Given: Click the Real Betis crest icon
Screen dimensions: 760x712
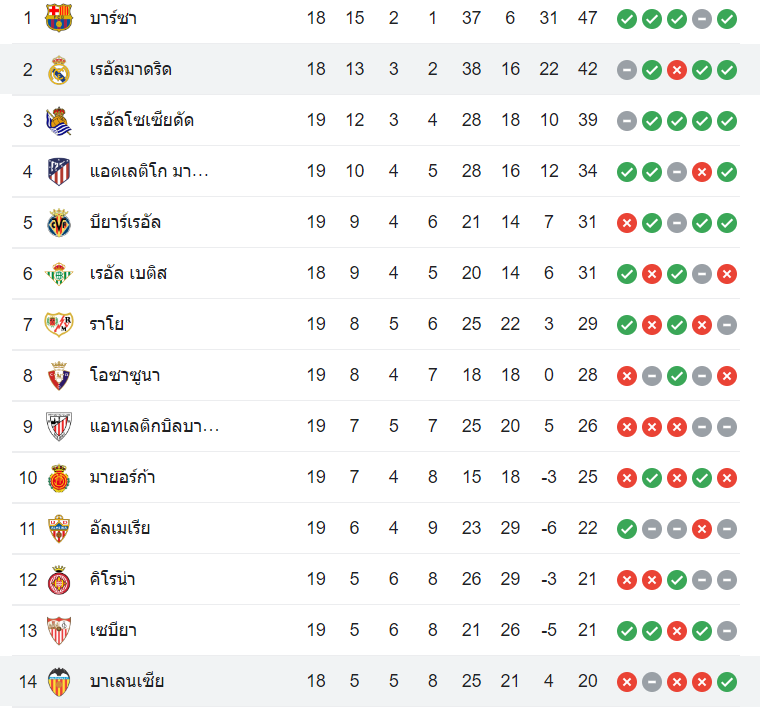Looking at the screenshot, I should (59, 273).
